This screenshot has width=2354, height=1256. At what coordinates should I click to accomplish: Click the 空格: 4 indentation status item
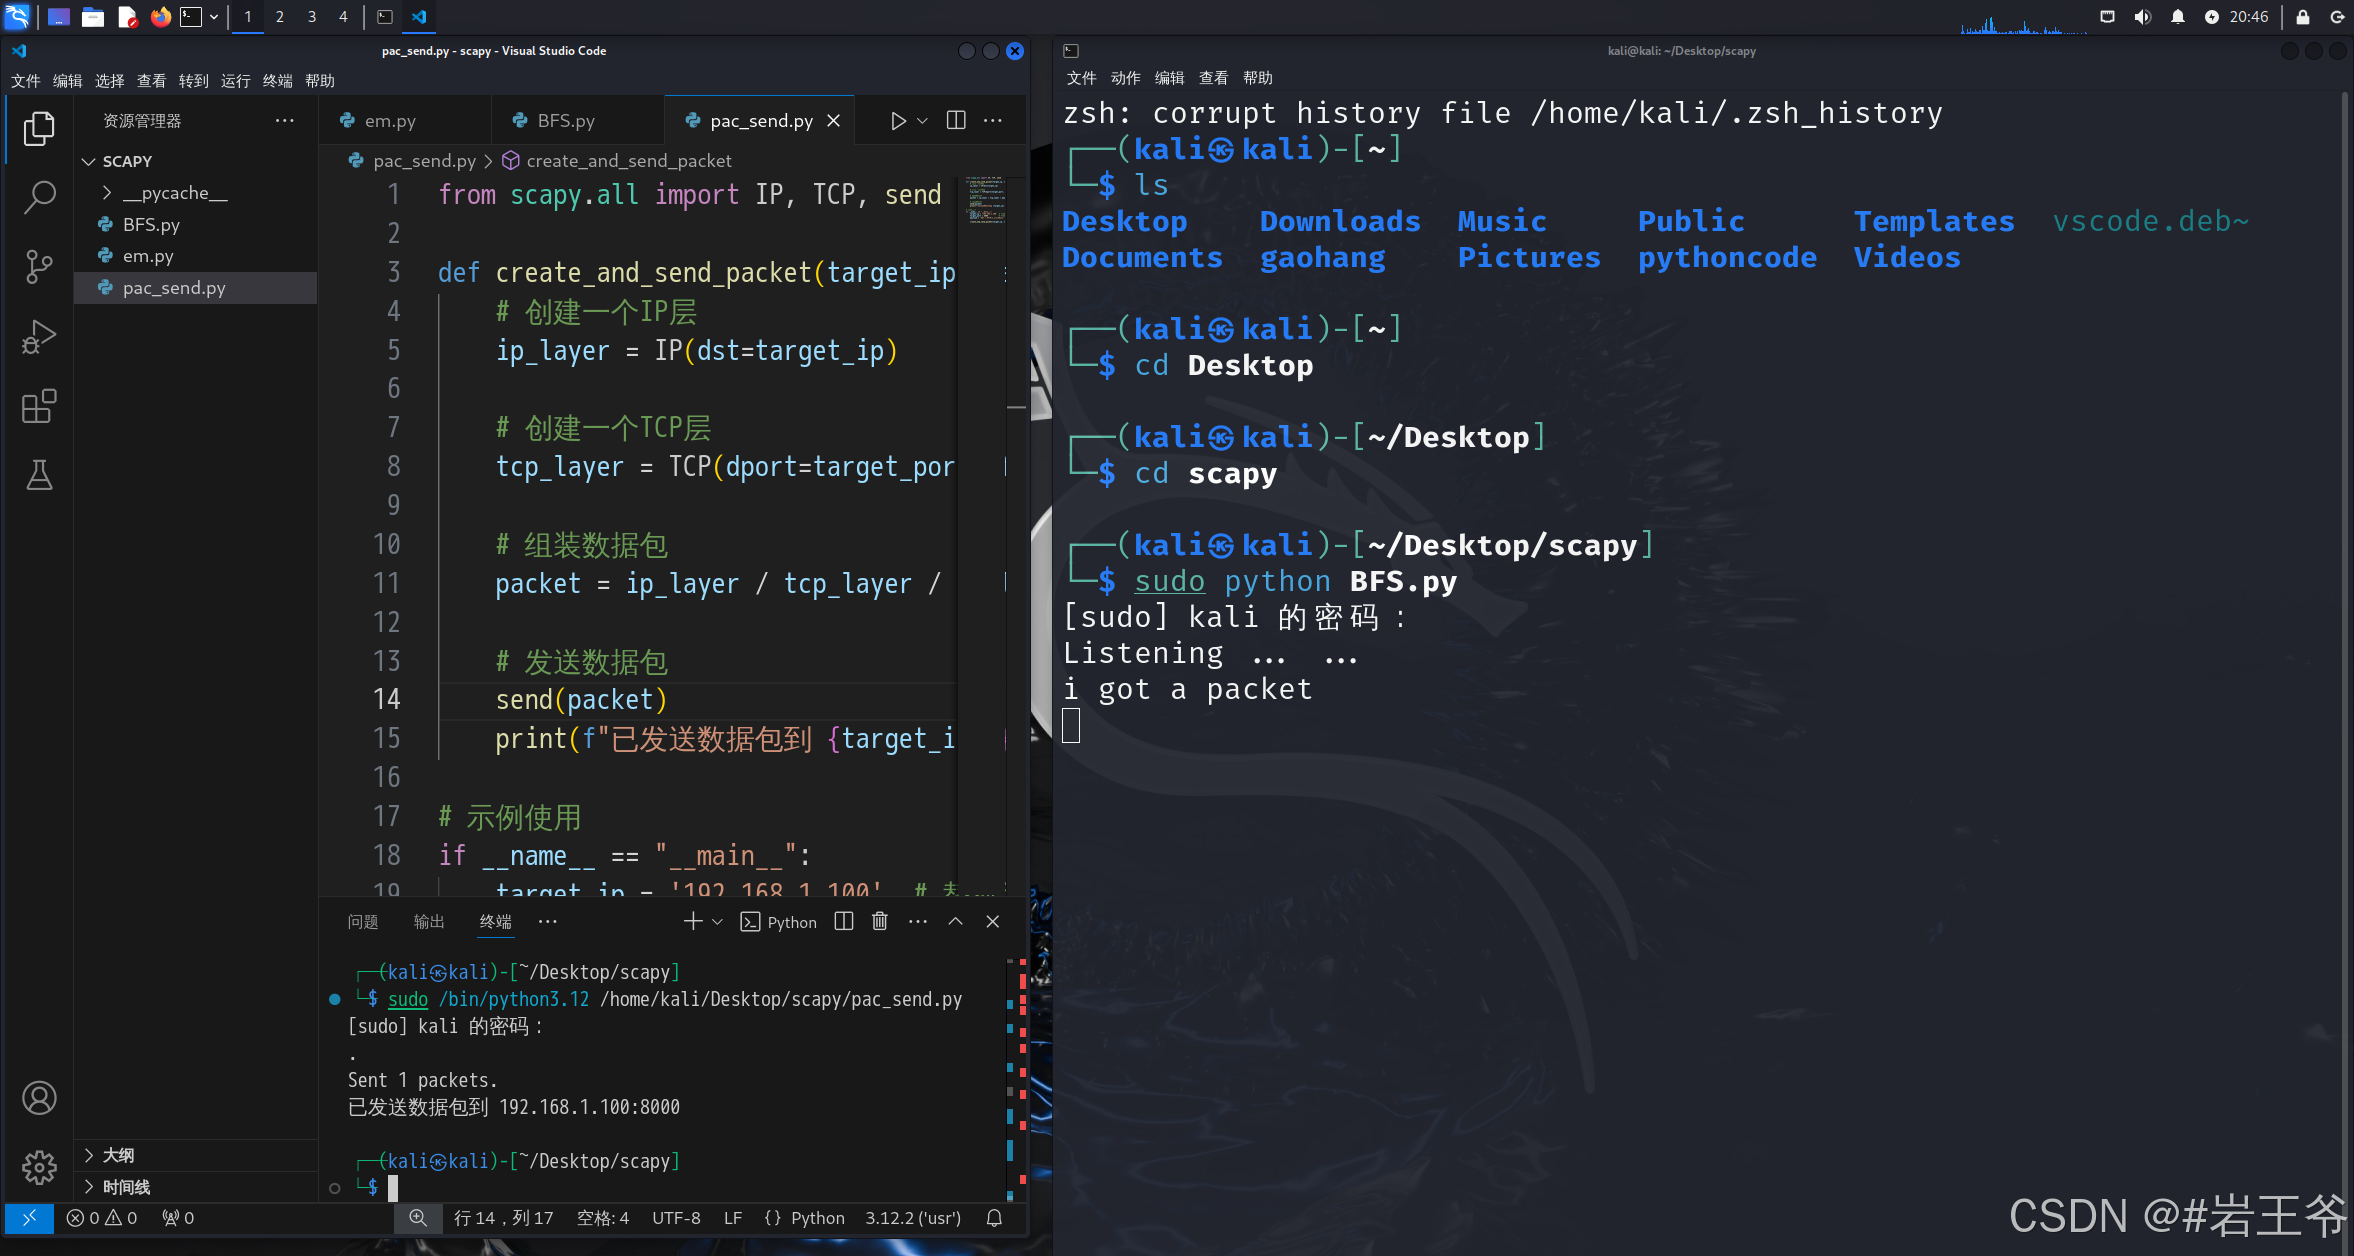[x=603, y=1218]
